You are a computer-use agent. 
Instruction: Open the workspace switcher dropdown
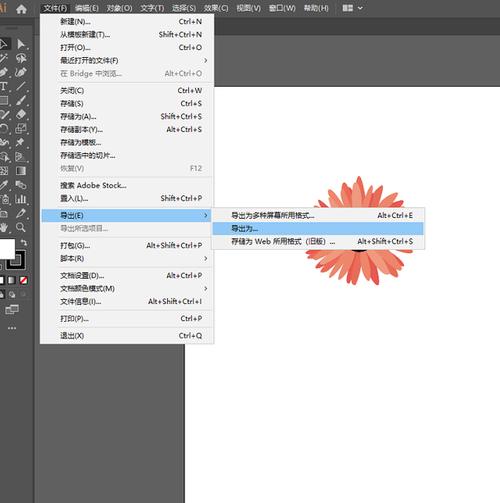tap(353, 8)
